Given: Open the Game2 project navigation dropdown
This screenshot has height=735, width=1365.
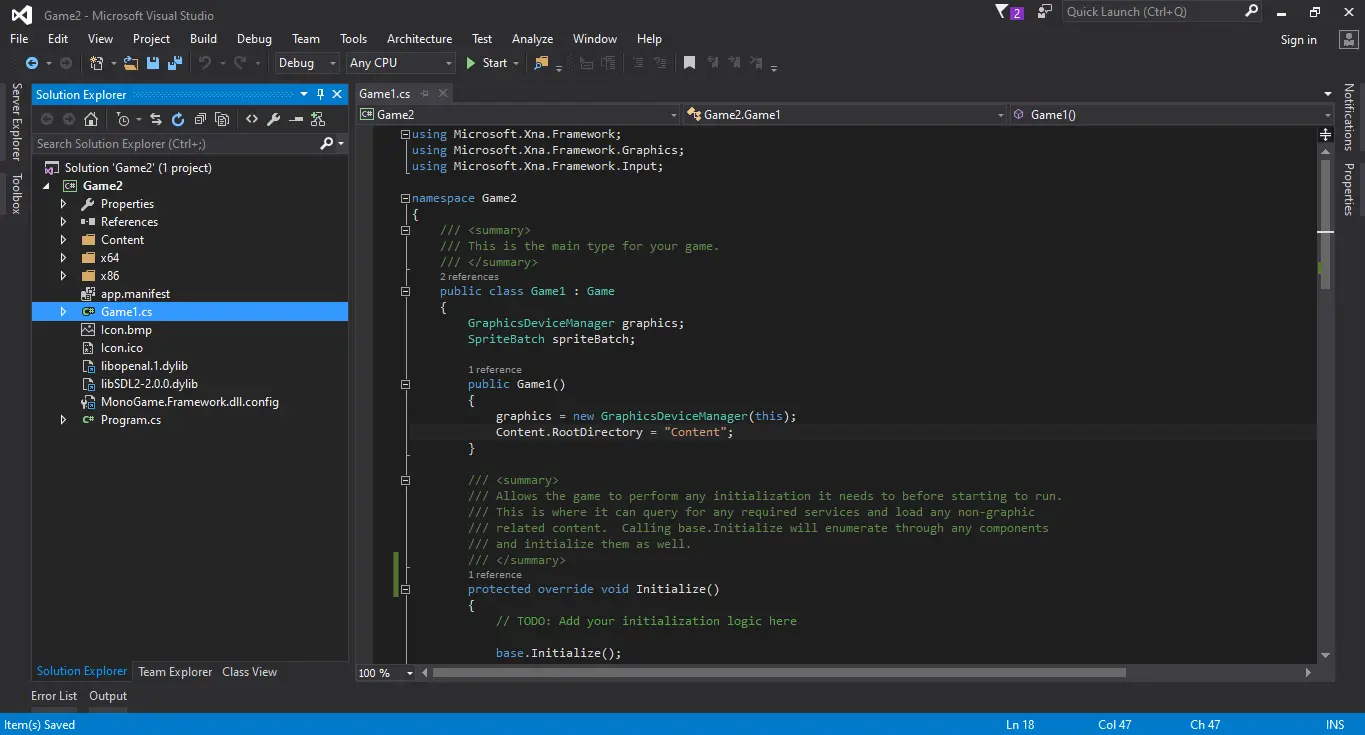Looking at the screenshot, I should point(519,115).
